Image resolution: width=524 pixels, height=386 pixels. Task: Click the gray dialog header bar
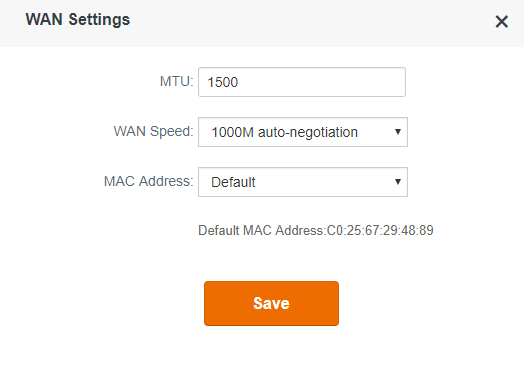tap(262, 23)
